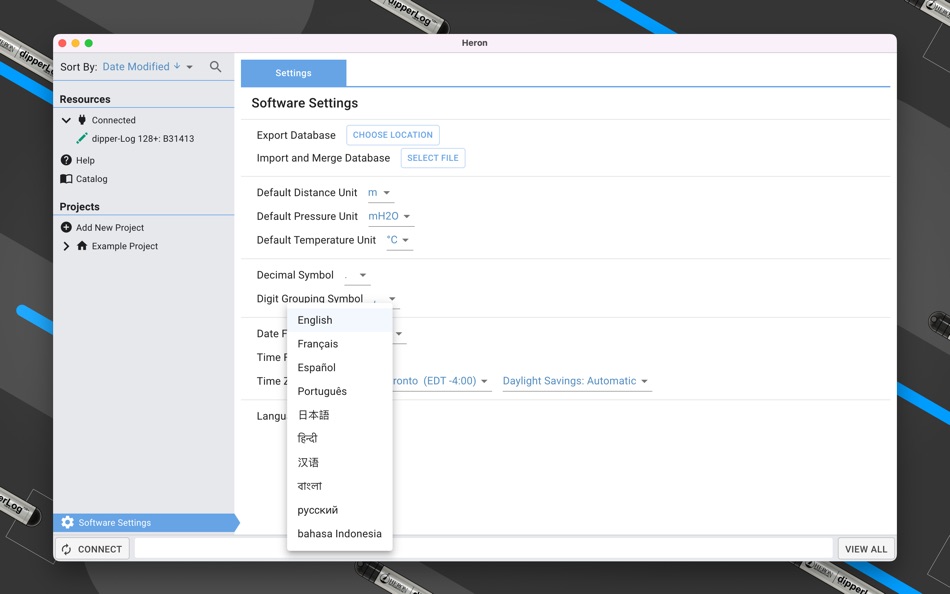Select বাংলা from the language list

click(339, 486)
